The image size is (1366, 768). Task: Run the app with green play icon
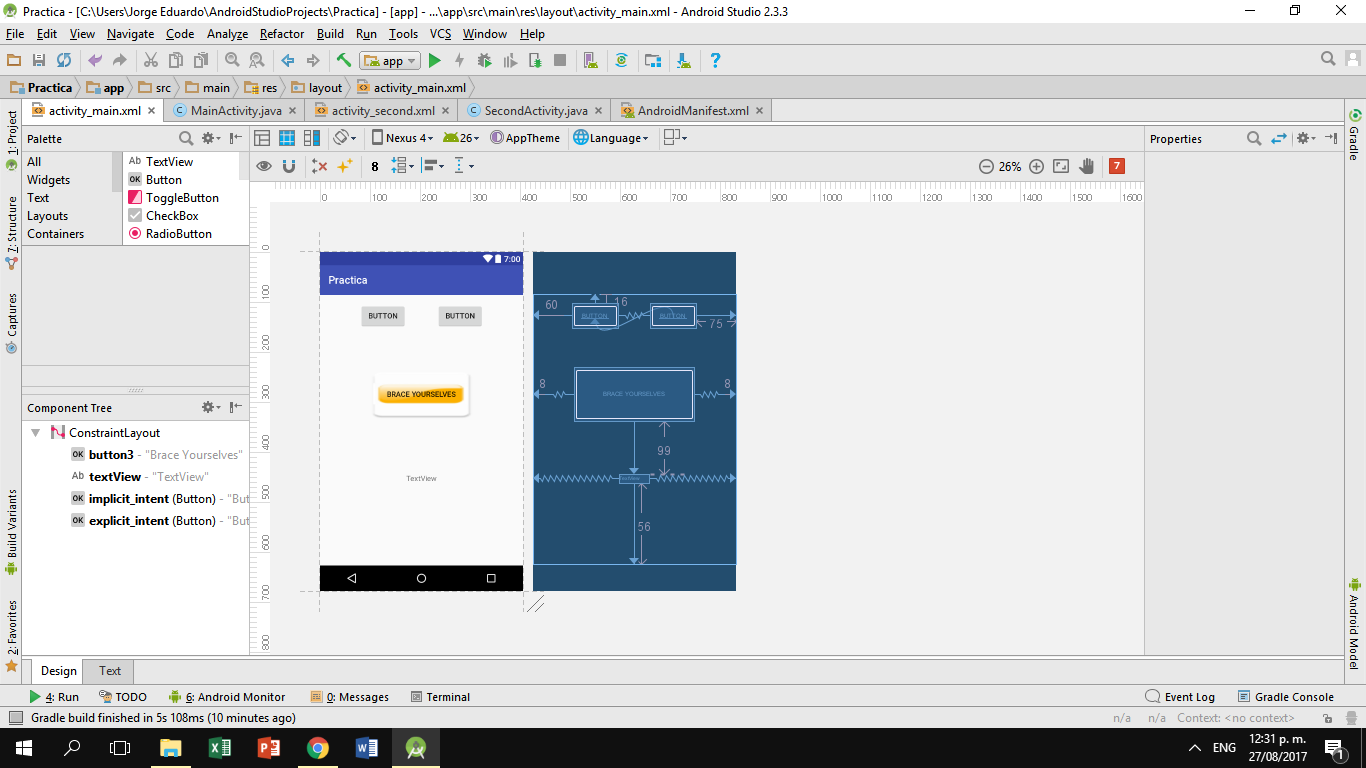[x=435, y=61]
